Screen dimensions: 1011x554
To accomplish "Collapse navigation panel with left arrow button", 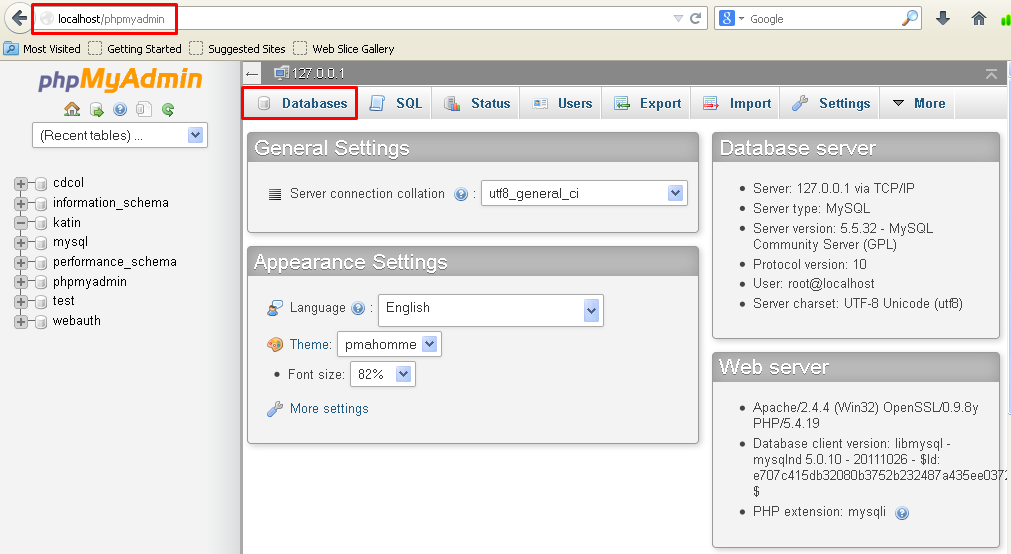I will (x=252, y=74).
